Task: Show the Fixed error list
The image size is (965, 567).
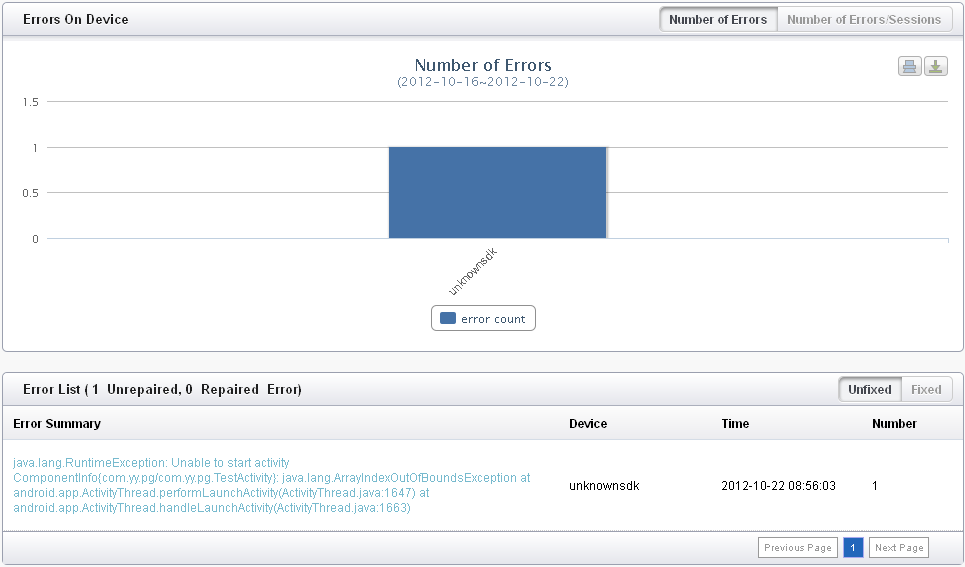Action: (x=926, y=389)
